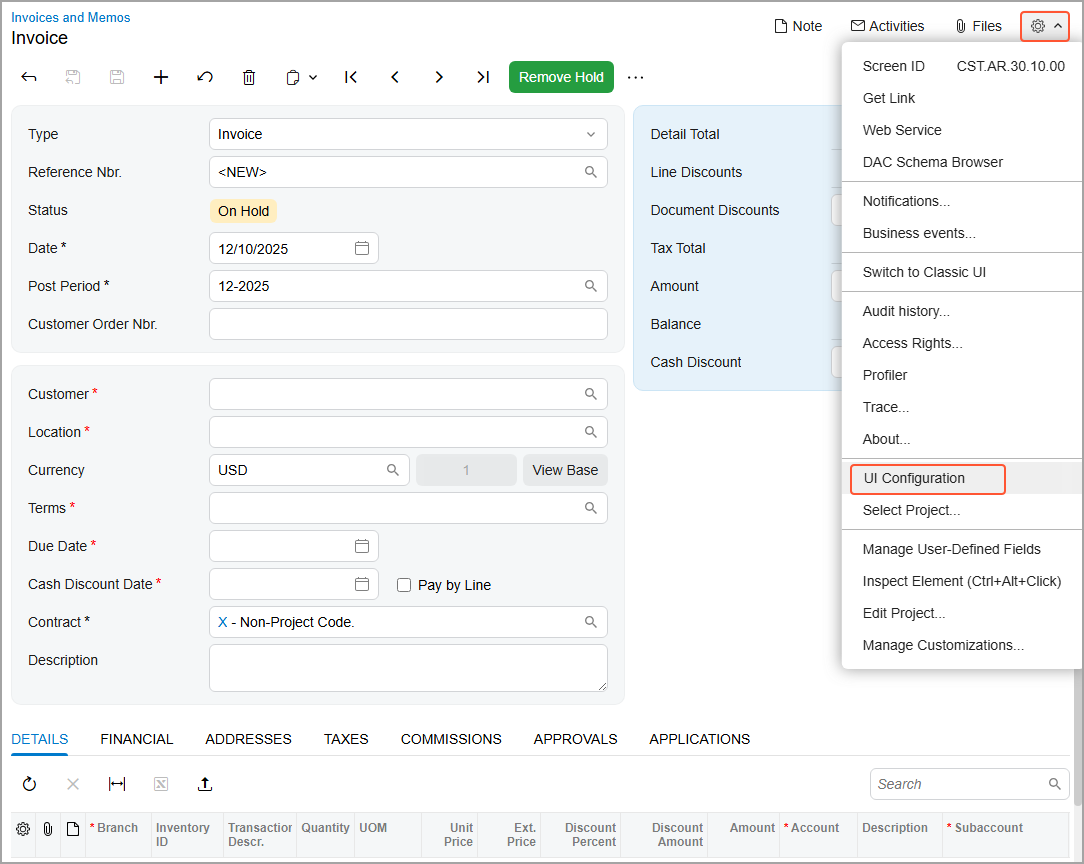Click Post Period lookup magnifier
This screenshot has height=864, width=1084.
590,286
